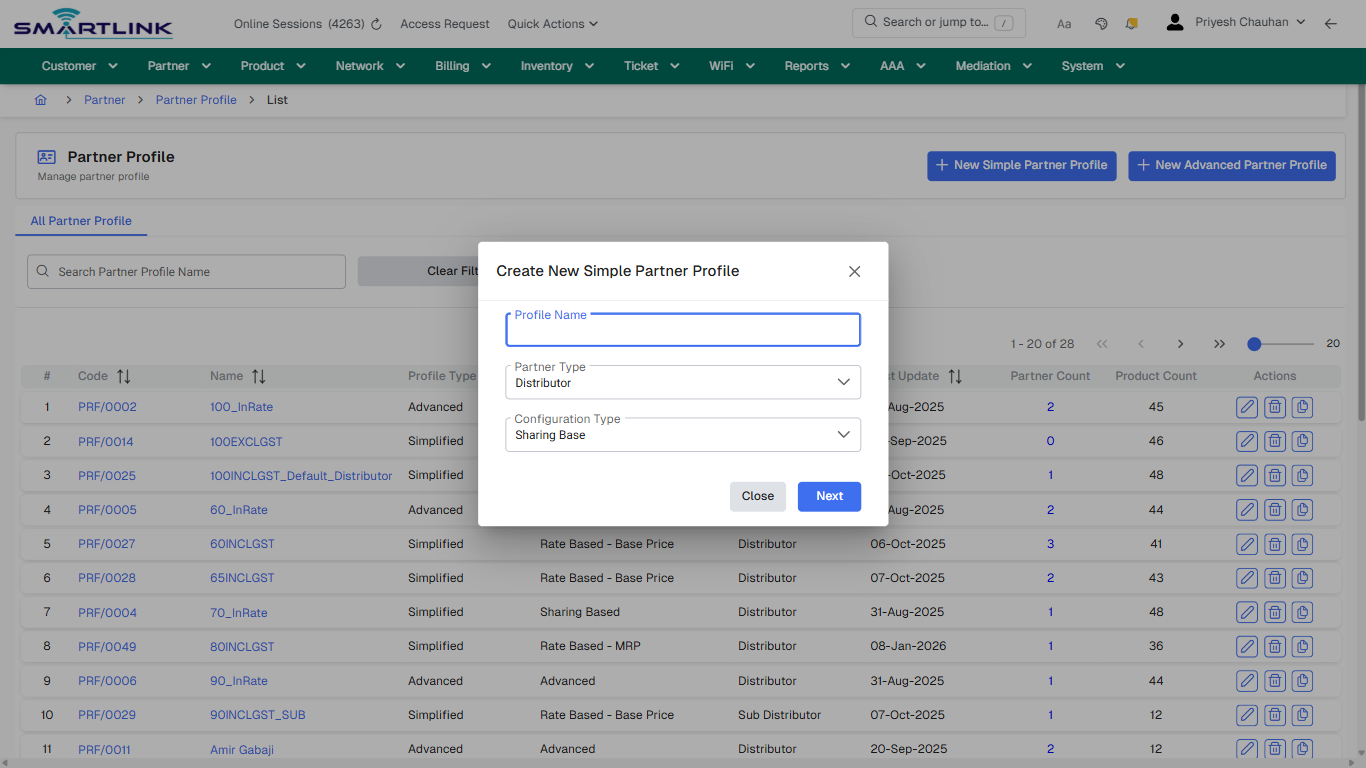This screenshot has height=768, width=1366.
Task: Click the home breadcrumb icon
Action: (x=41, y=100)
